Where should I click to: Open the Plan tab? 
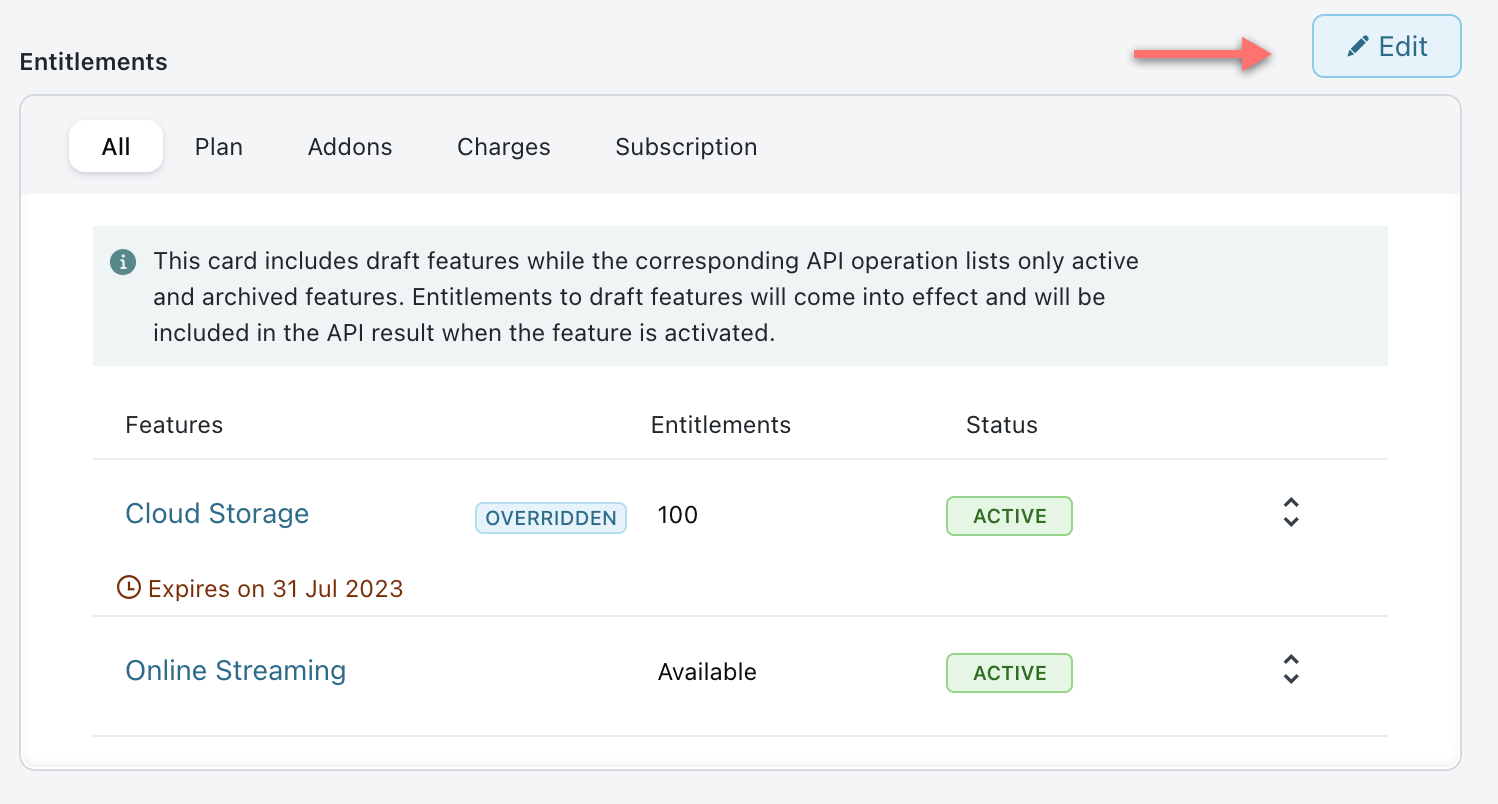pos(219,147)
